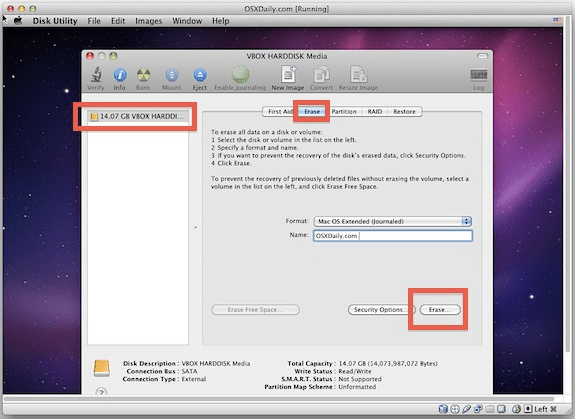Screen dimensions: 575x419
Task: Select the 14.07 GB VBOX HARDDISK drive
Action: (138, 117)
